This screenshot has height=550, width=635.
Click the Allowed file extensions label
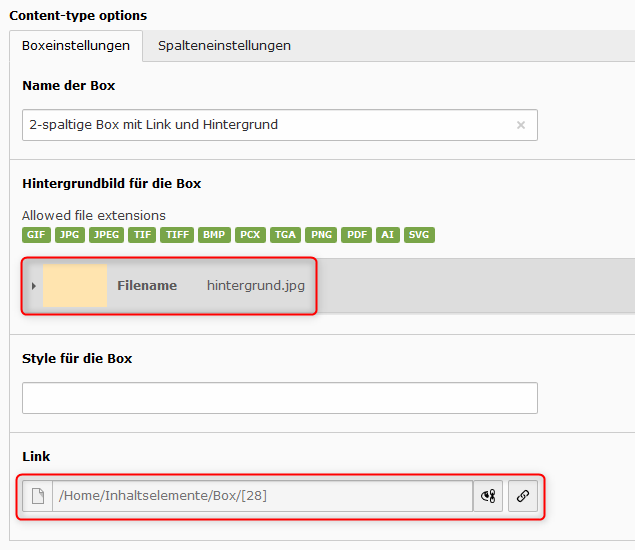click(94, 215)
